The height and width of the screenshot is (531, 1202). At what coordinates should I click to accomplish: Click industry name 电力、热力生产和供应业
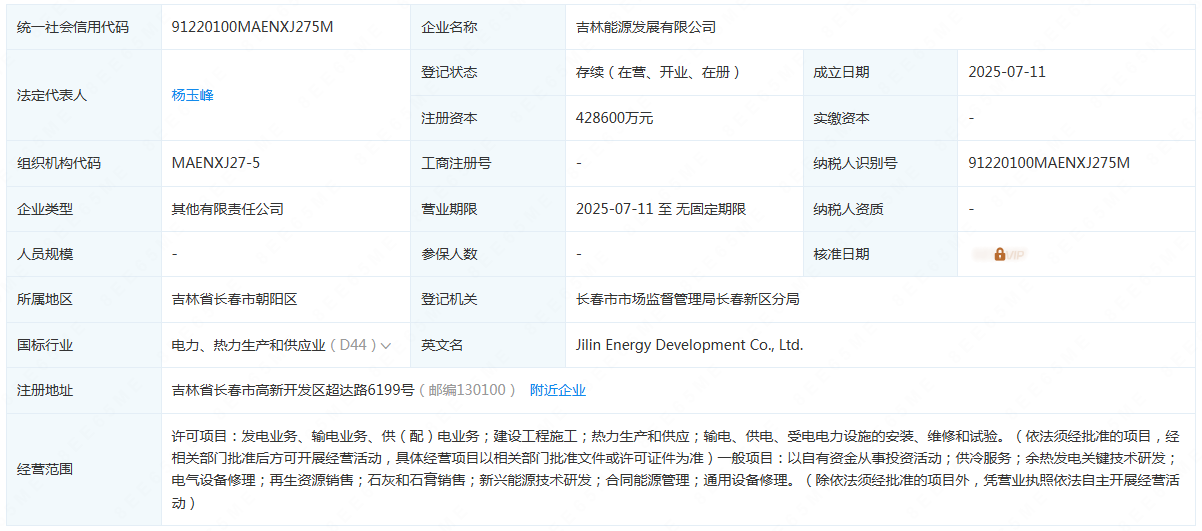pos(248,345)
